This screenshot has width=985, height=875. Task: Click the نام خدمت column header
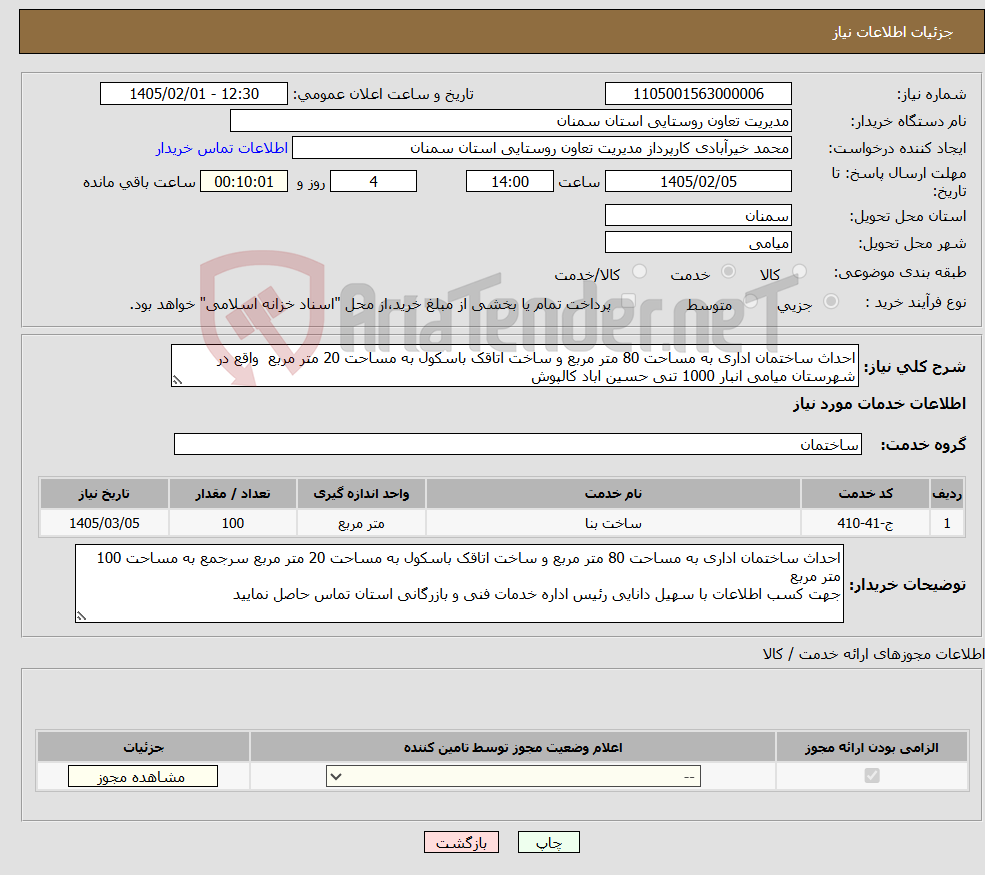point(613,494)
